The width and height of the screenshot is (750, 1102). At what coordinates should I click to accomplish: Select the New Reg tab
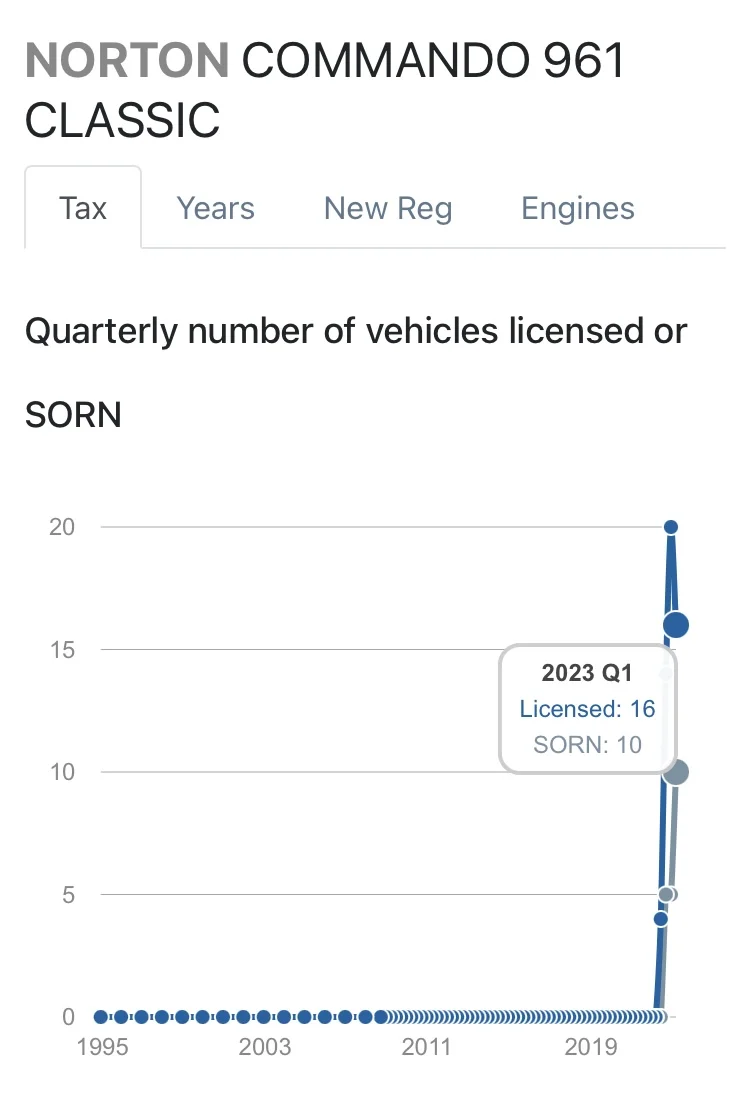[x=388, y=208]
